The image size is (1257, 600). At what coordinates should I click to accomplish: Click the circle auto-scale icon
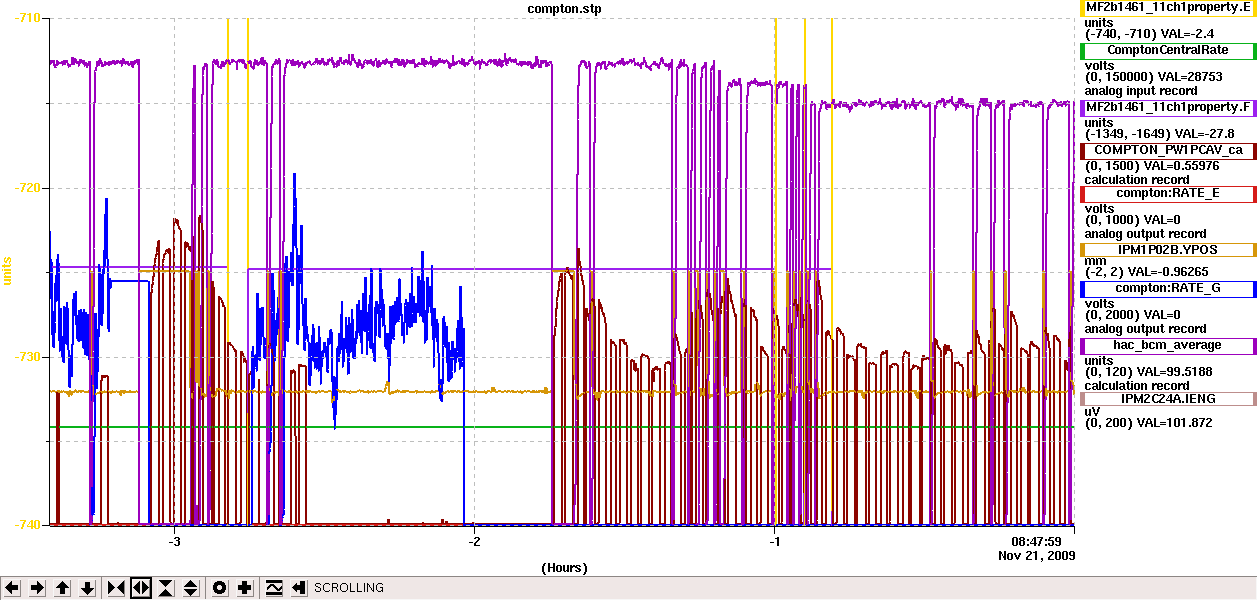click(x=220, y=588)
